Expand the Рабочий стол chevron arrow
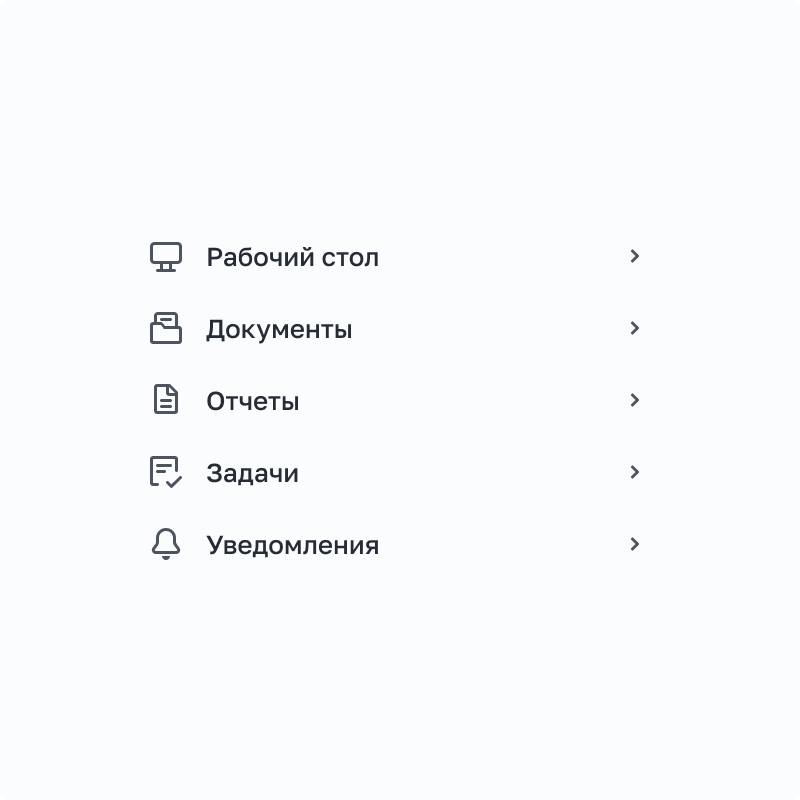 tap(634, 256)
